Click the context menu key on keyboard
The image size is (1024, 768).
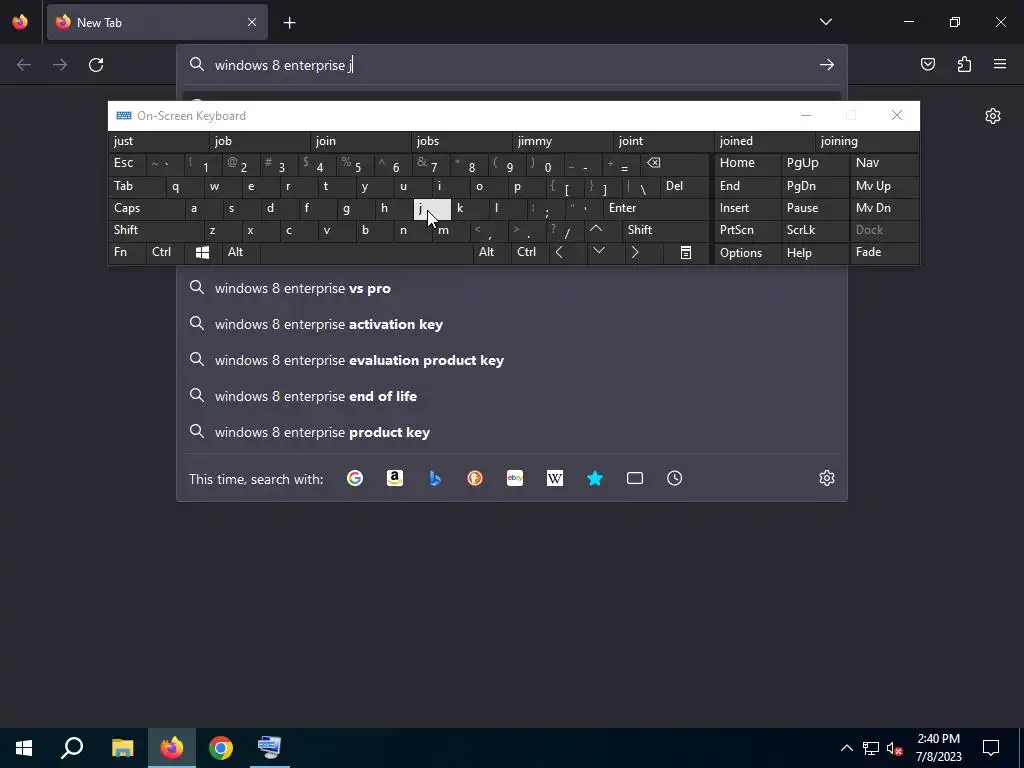point(686,252)
